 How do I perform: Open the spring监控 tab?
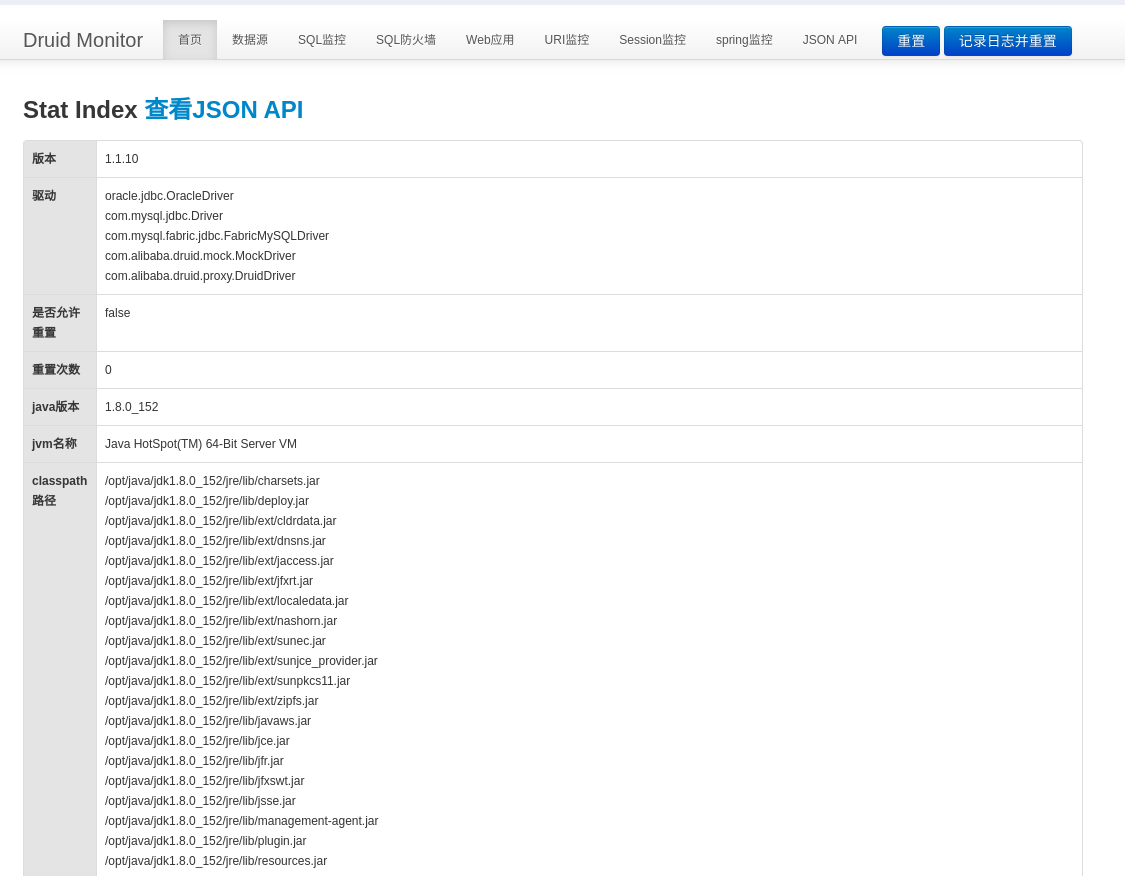coord(743,40)
